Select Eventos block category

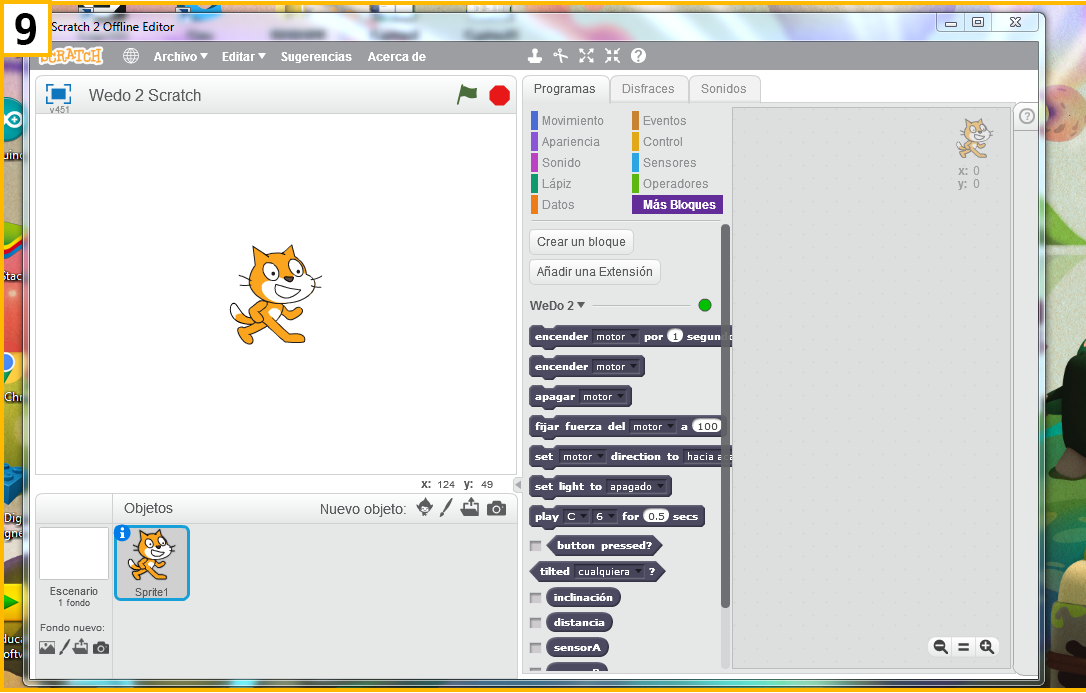coord(659,120)
